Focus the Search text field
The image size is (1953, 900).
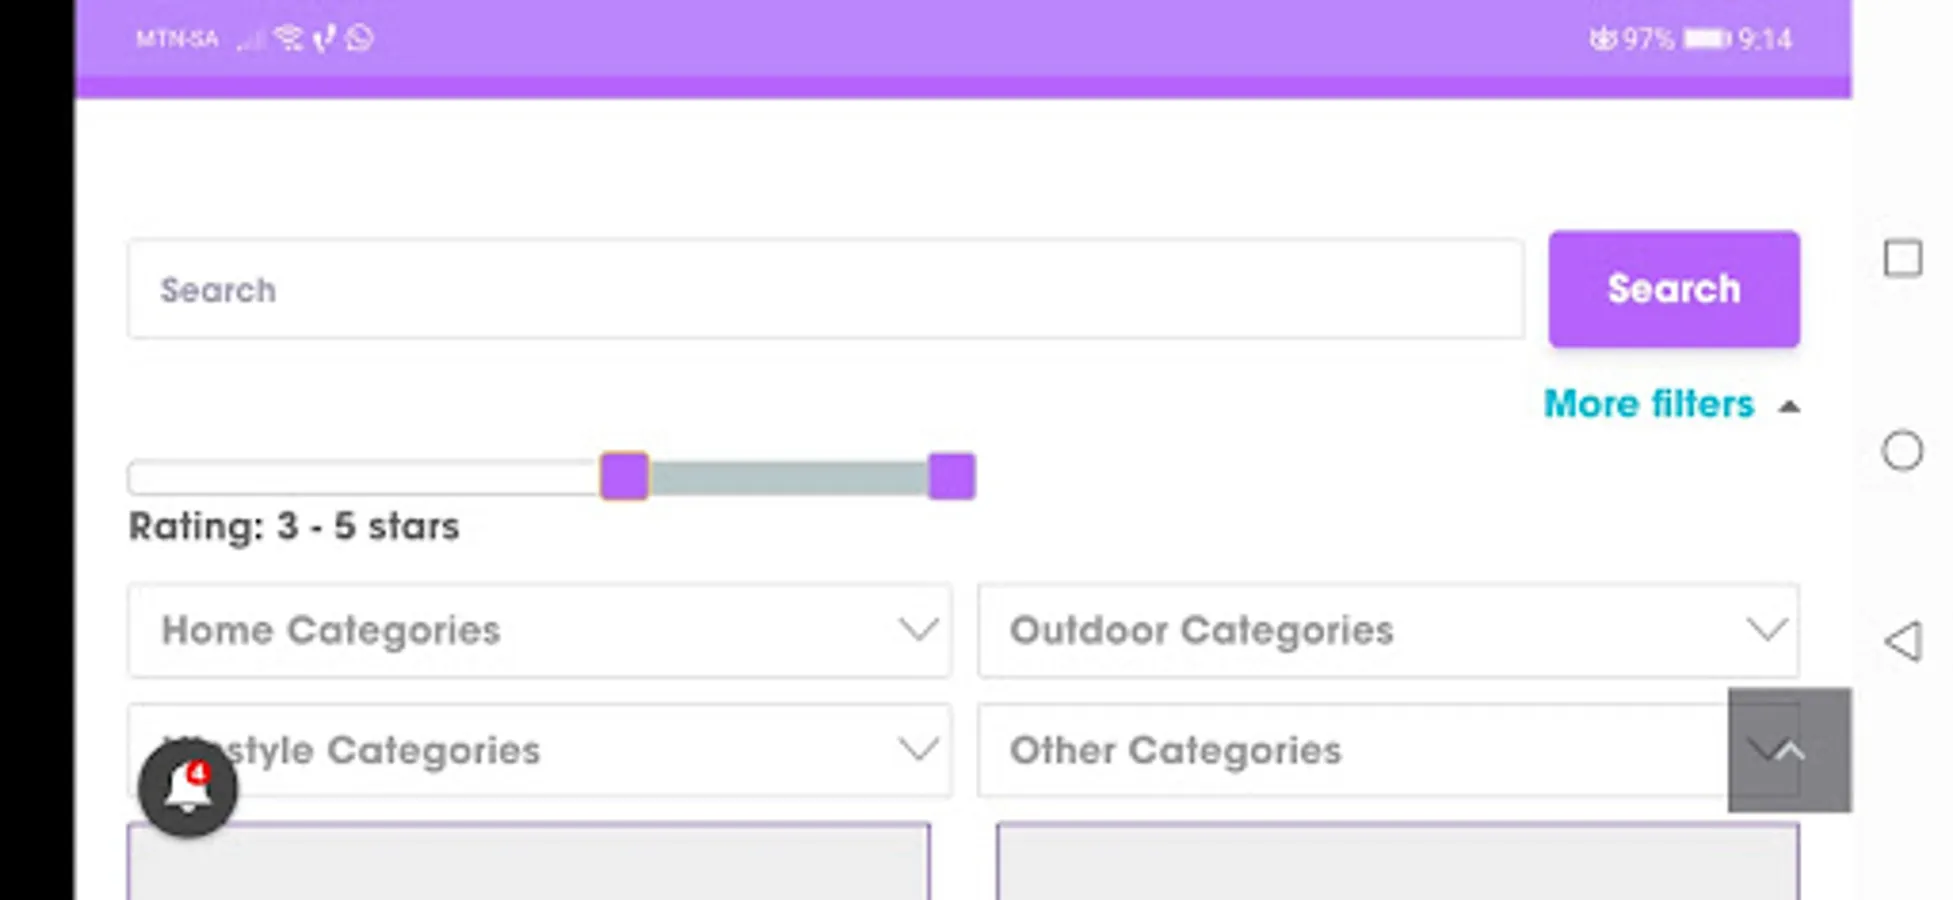(x=825, y=289)
